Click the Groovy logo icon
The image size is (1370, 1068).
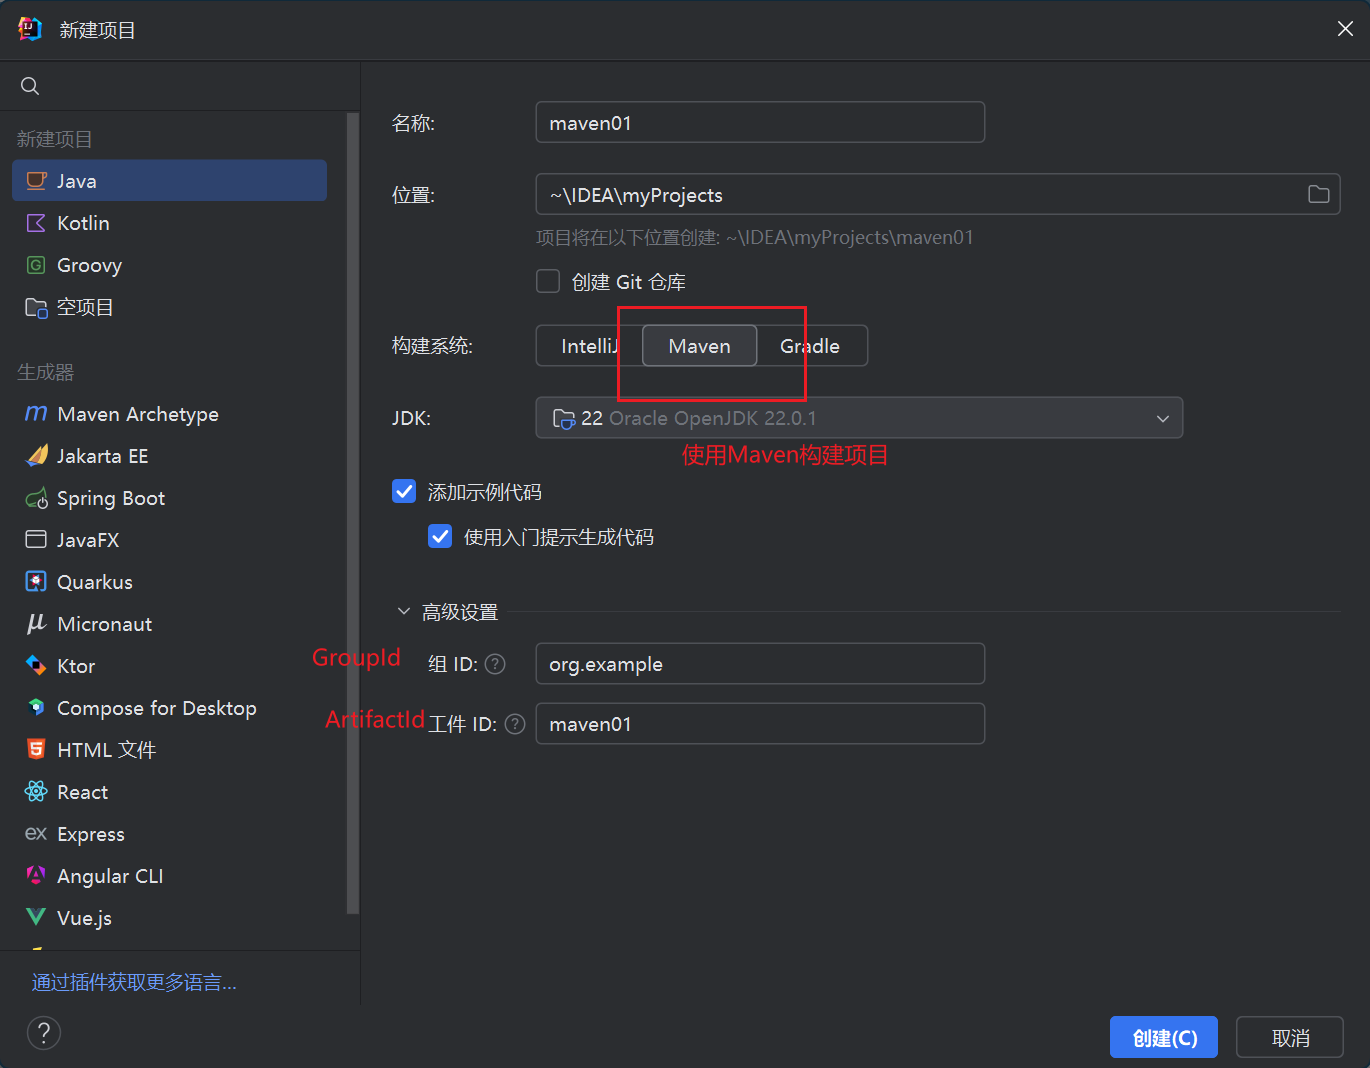(36, 265)
